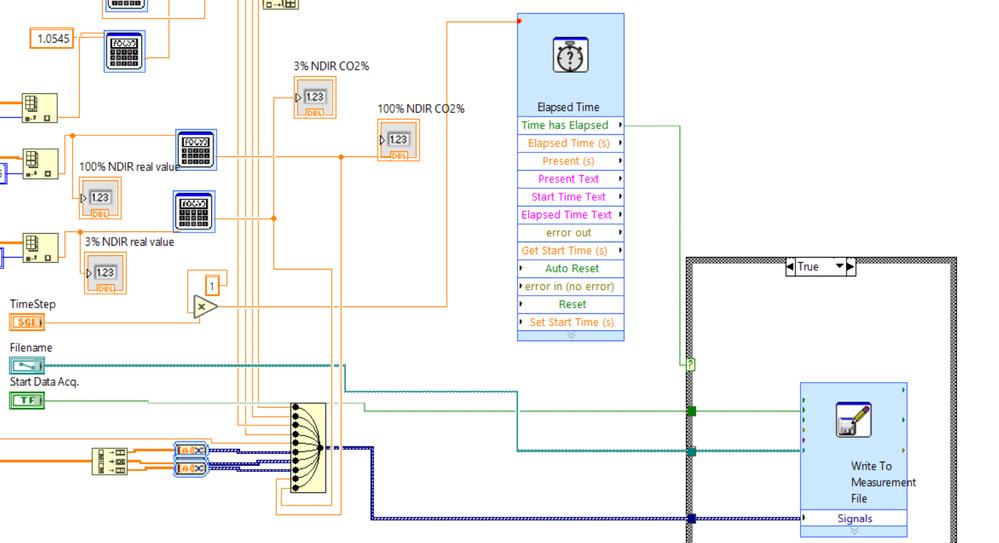Open the case structure True selector dropdown

point(840,266)
